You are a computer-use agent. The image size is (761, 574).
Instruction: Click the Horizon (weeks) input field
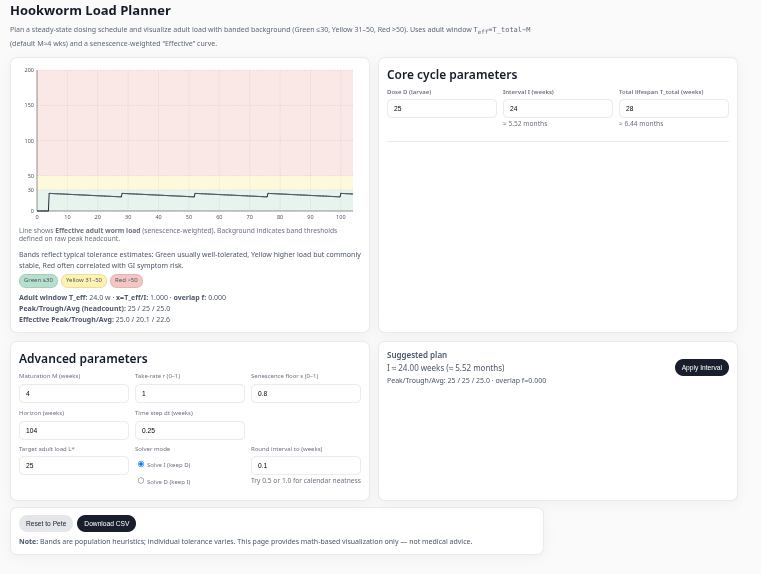(x=73, y=430)
